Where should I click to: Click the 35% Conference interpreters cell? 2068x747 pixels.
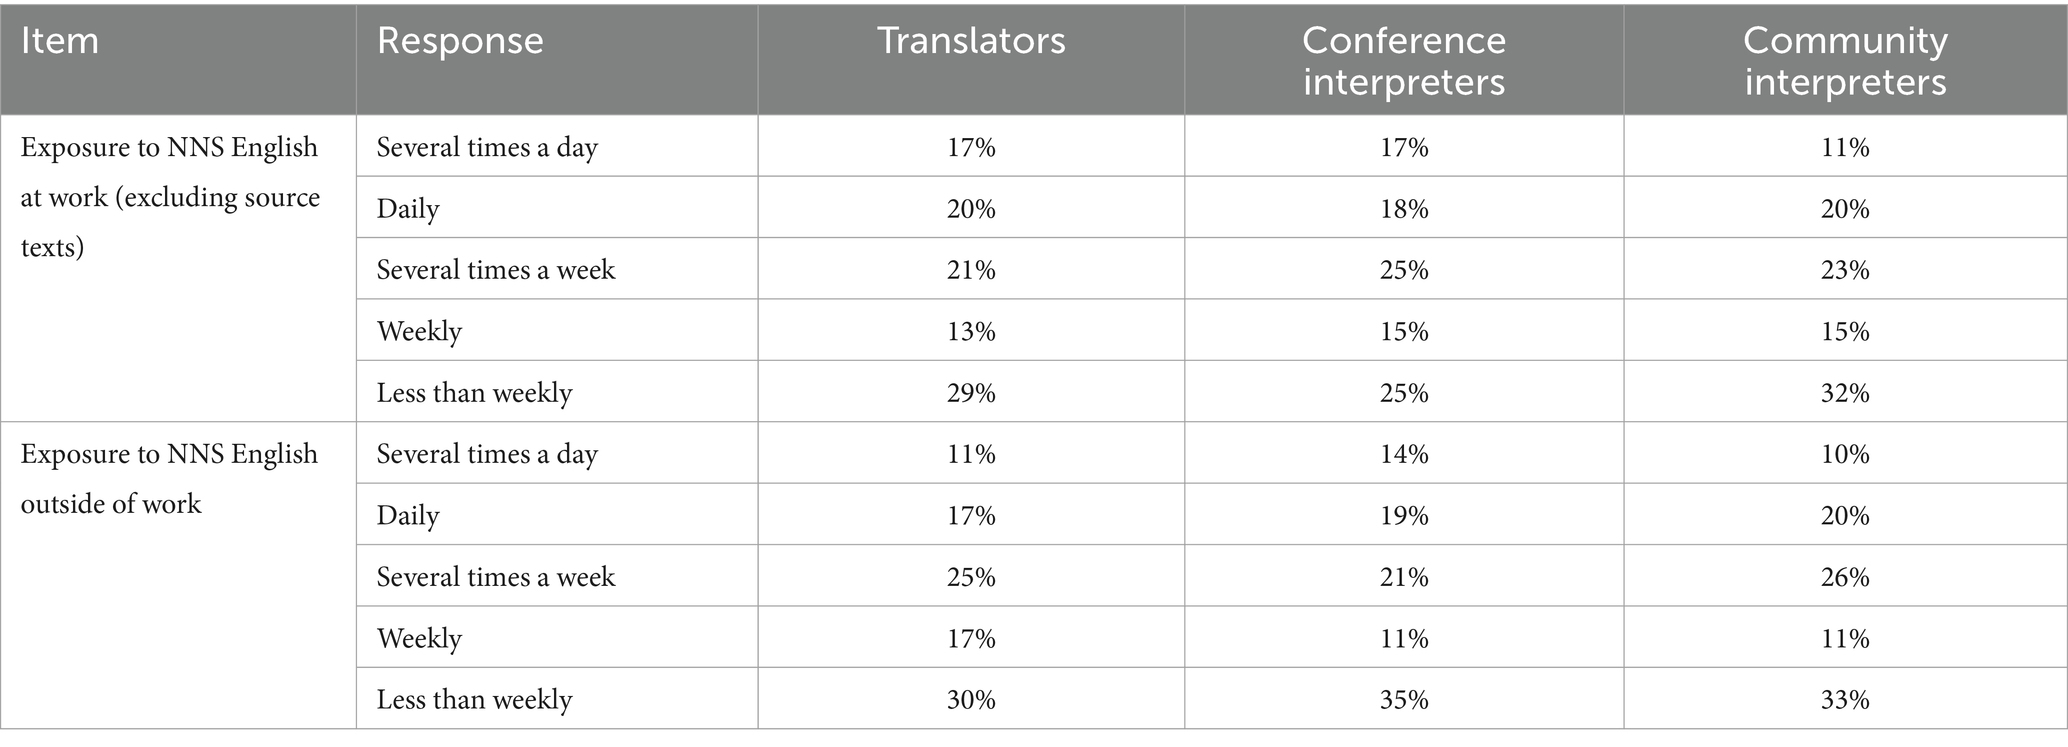pos(1404,699)
